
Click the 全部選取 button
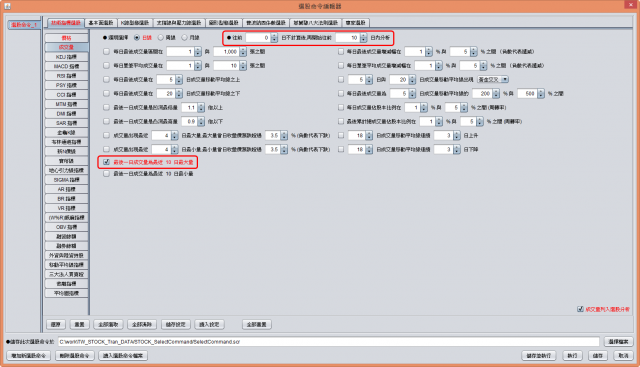(x=109, y=325)
